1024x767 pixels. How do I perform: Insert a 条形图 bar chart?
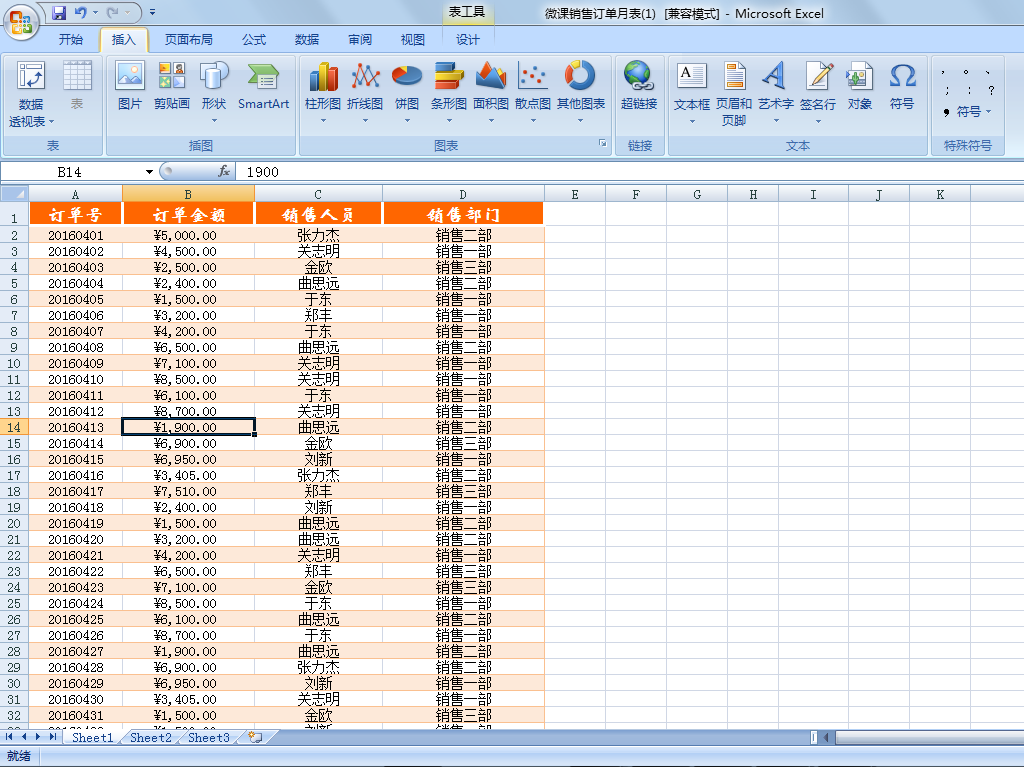click(x=449, y=91)
